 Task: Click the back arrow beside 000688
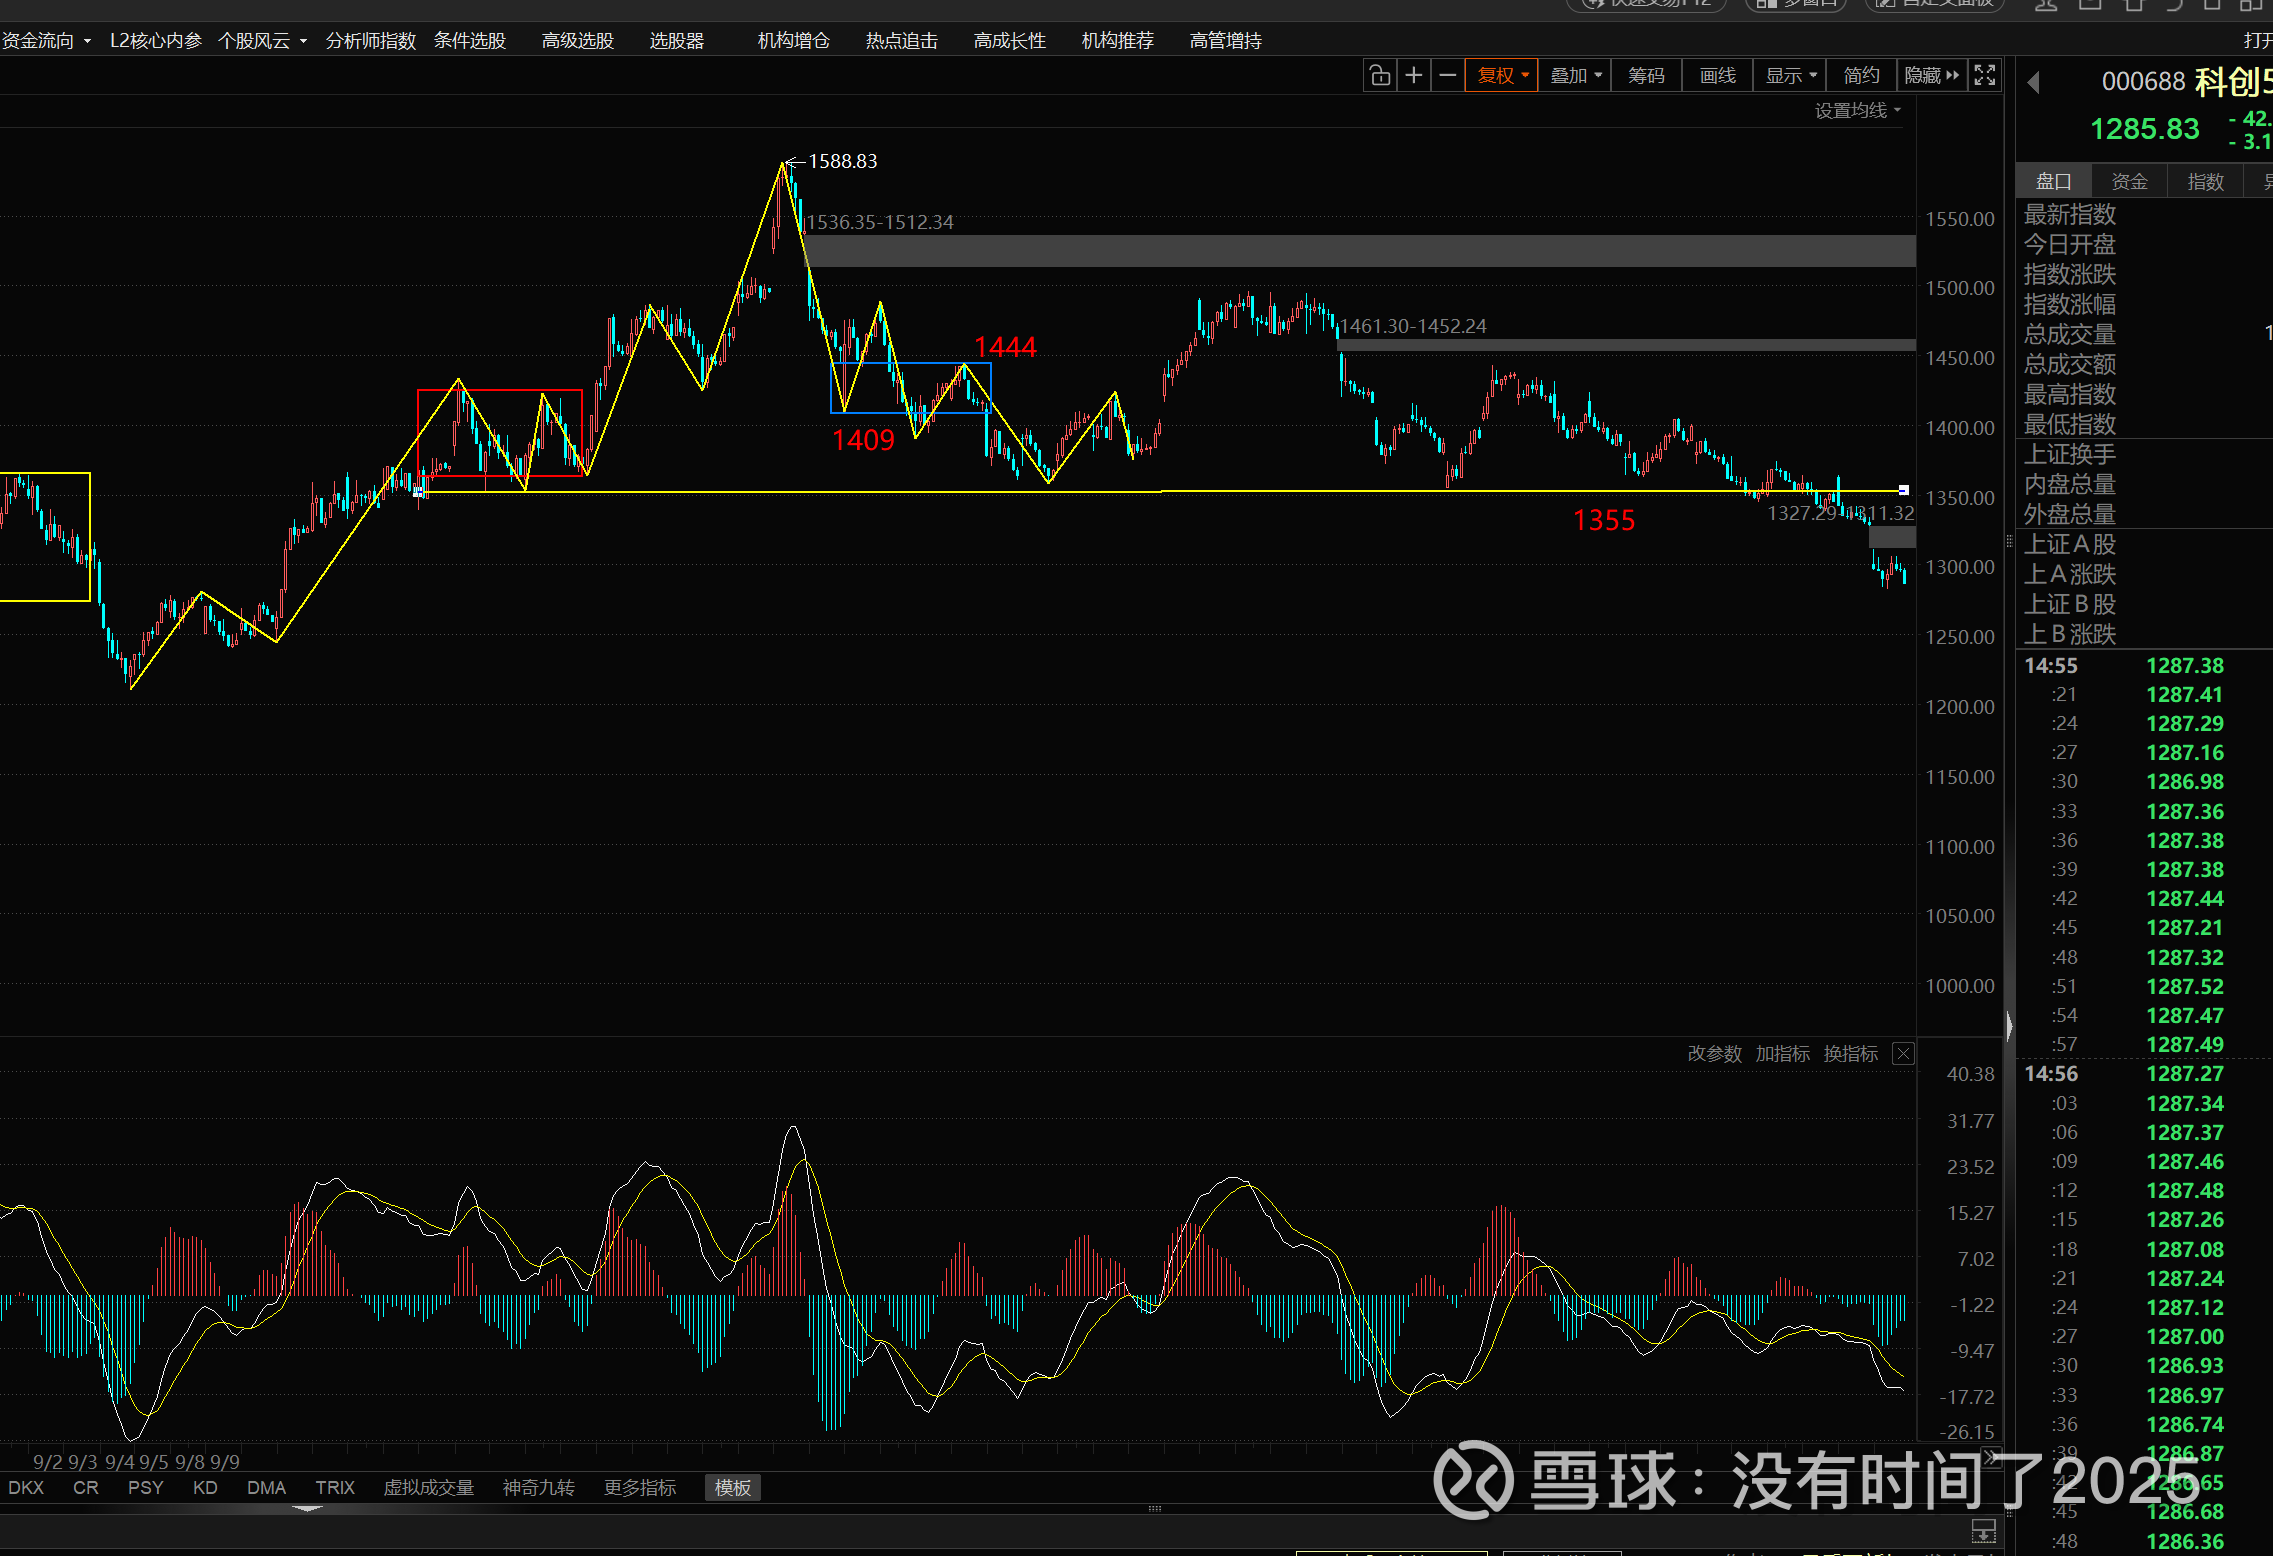(2033, 83)
